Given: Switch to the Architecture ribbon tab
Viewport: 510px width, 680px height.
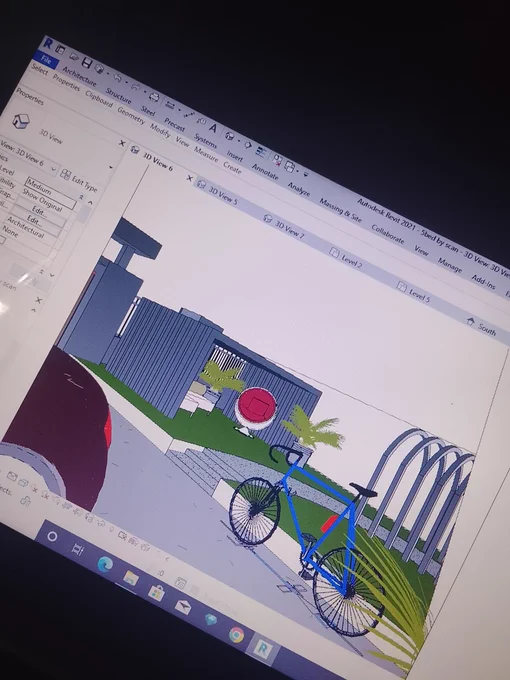Looking at the screenshot, I should (80, 77).
